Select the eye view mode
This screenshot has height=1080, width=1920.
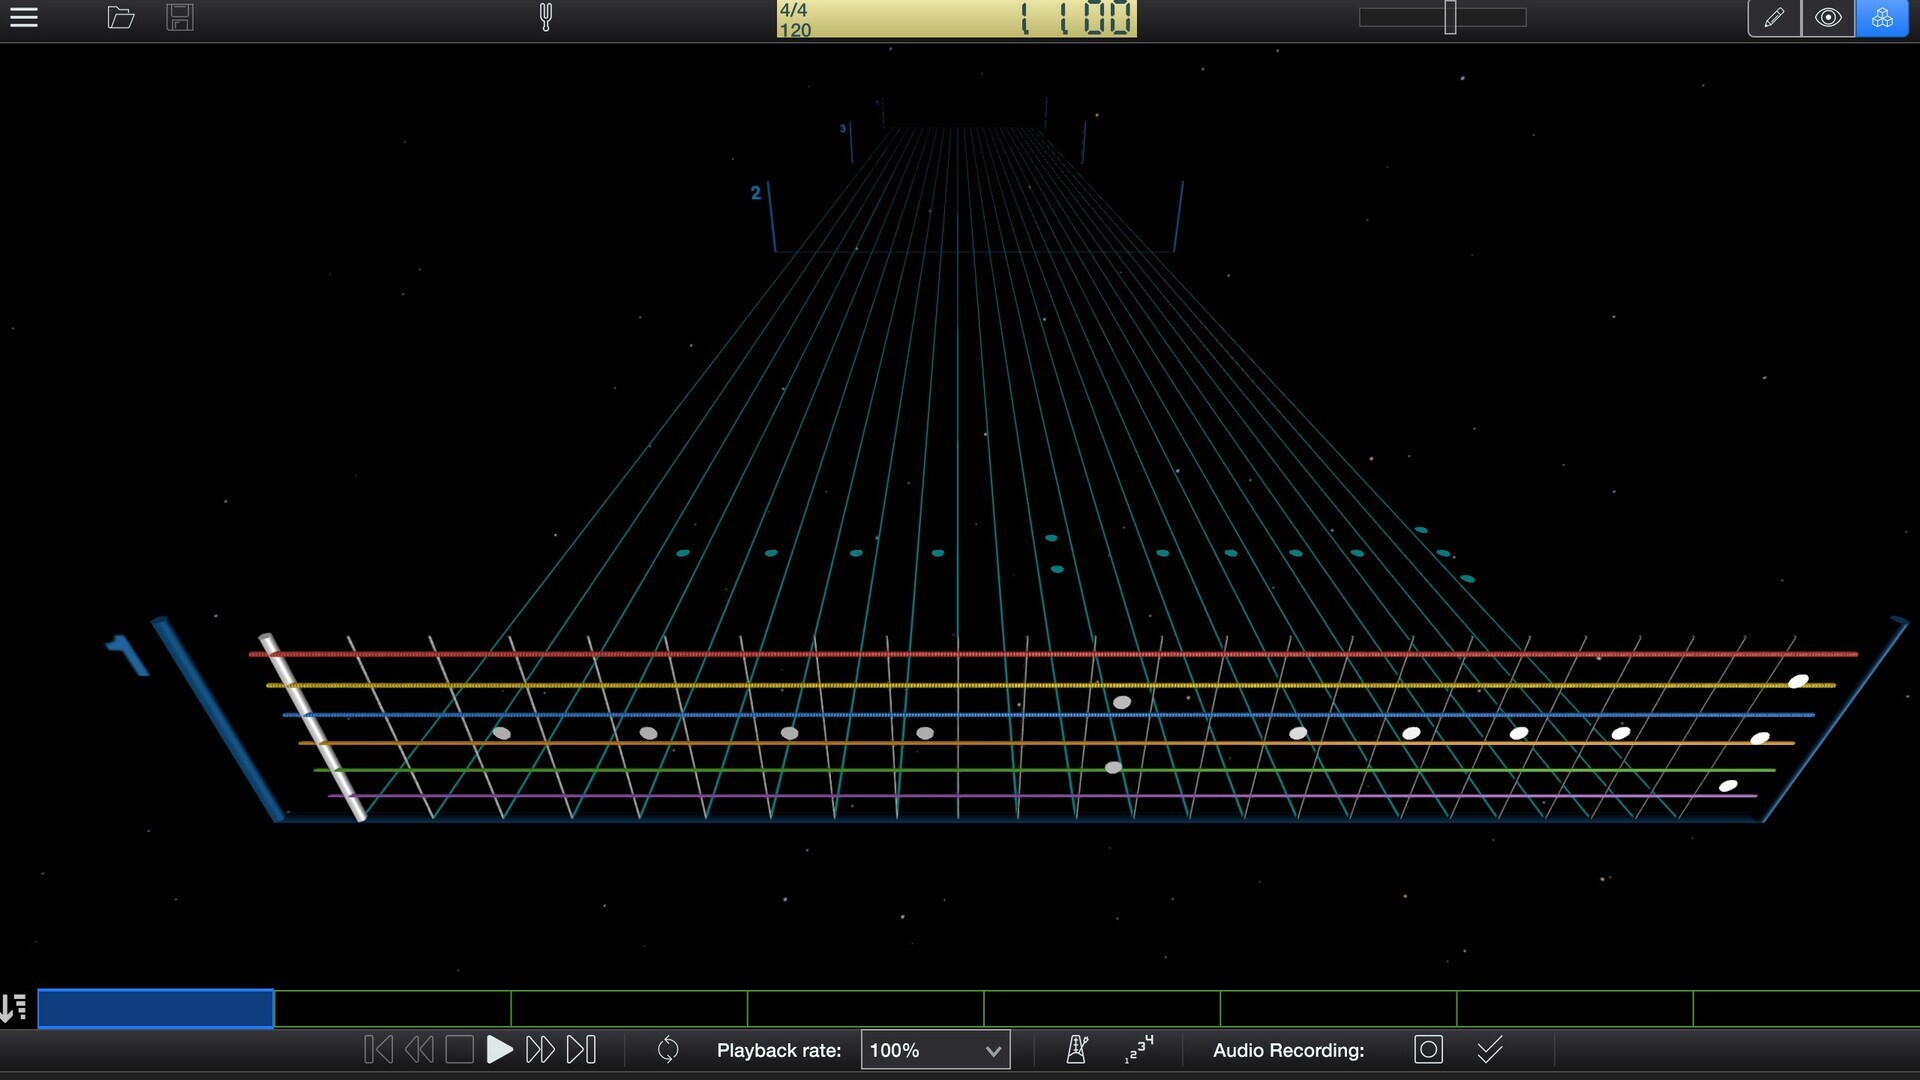click(x=1828, y=18)
